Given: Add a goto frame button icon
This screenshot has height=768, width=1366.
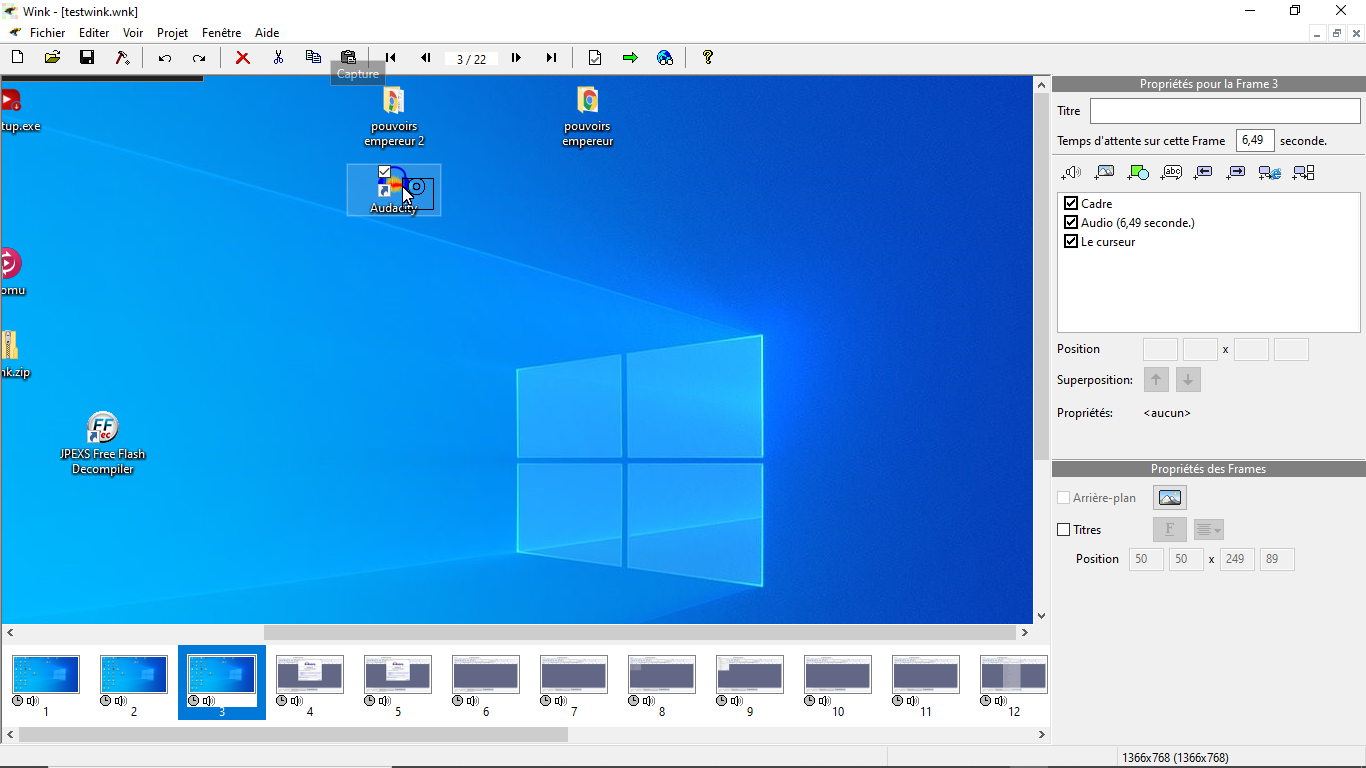Looking at the screenshot, I should point(1303,173).
